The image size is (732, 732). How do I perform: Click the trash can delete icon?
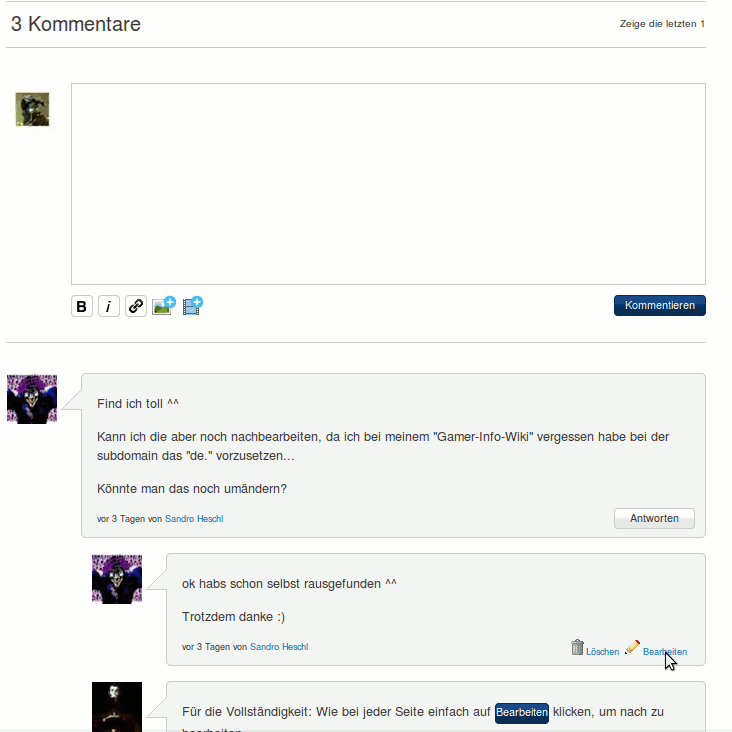577,647
